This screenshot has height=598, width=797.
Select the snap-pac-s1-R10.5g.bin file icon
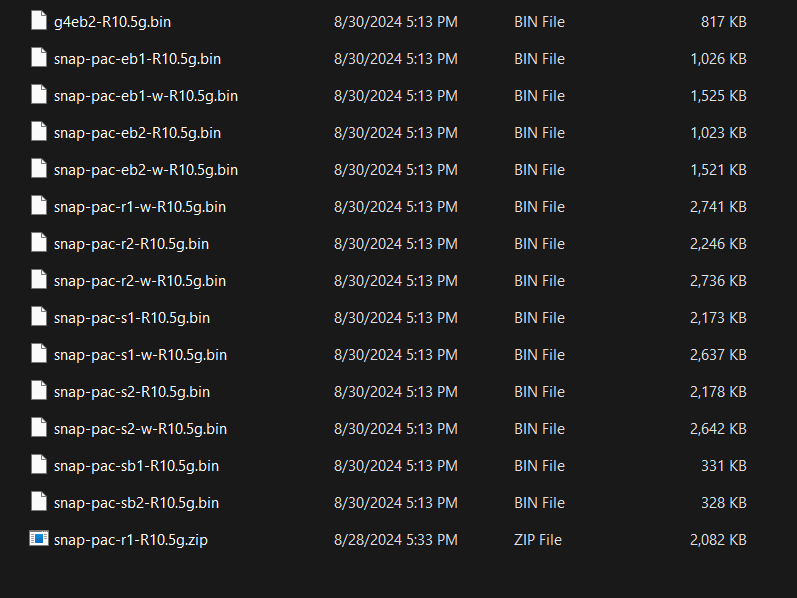[x=39, y=317]
